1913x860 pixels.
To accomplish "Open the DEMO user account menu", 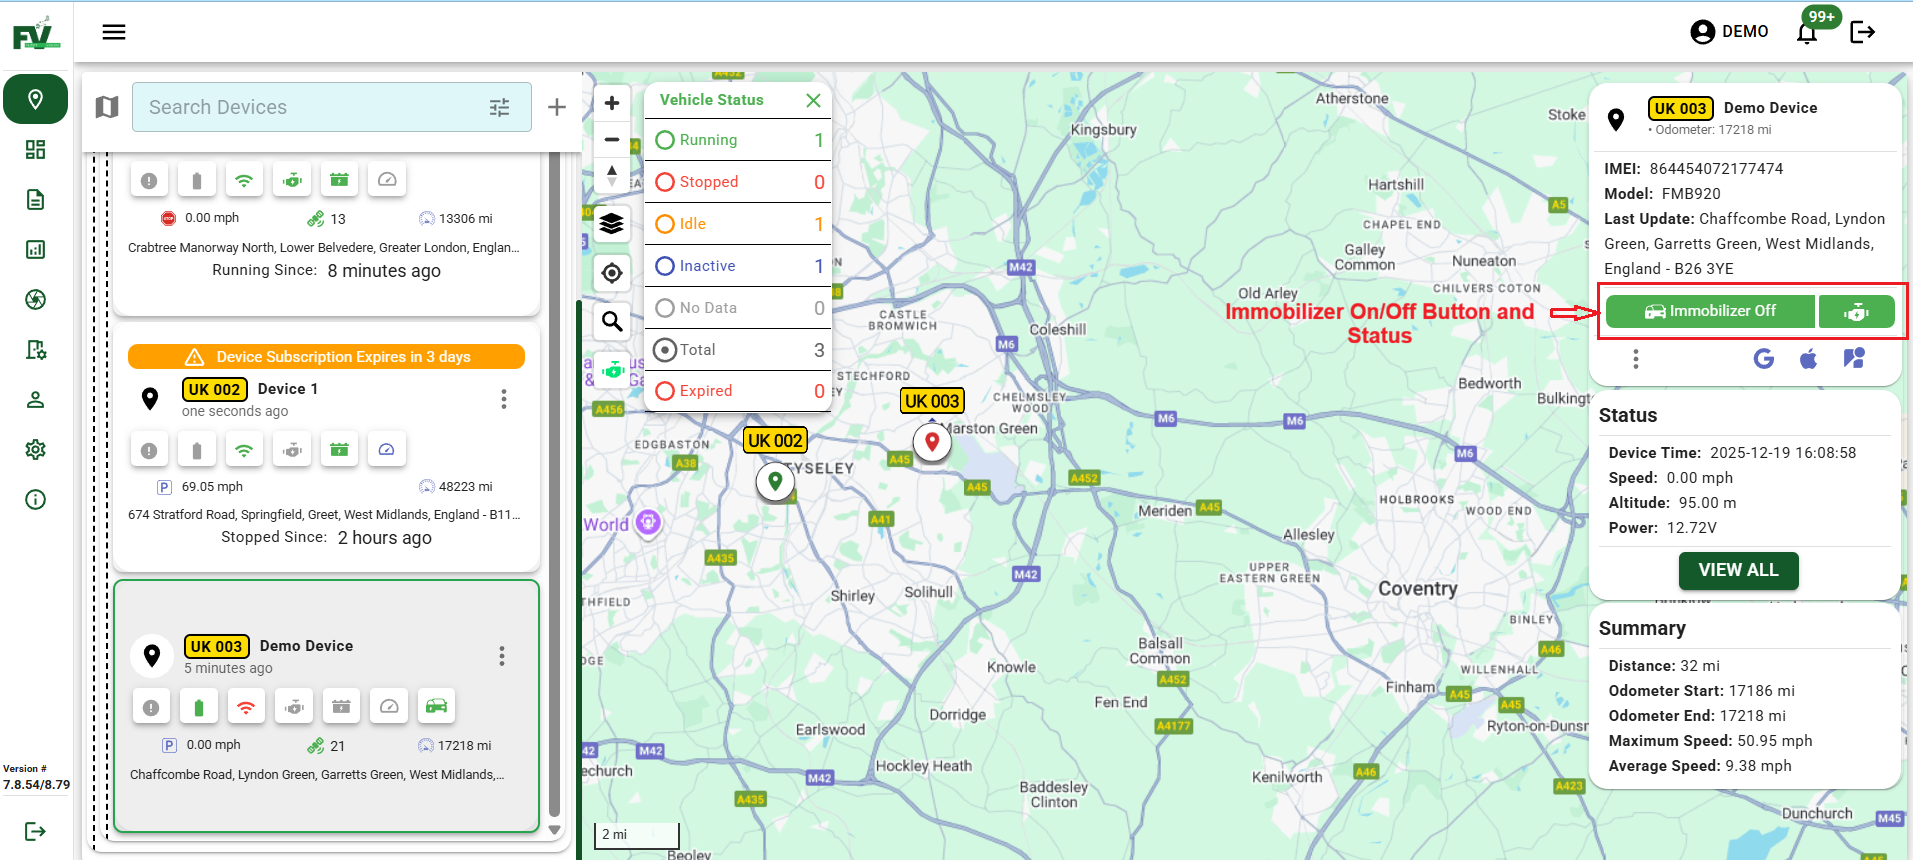I will pos(1729,32).
